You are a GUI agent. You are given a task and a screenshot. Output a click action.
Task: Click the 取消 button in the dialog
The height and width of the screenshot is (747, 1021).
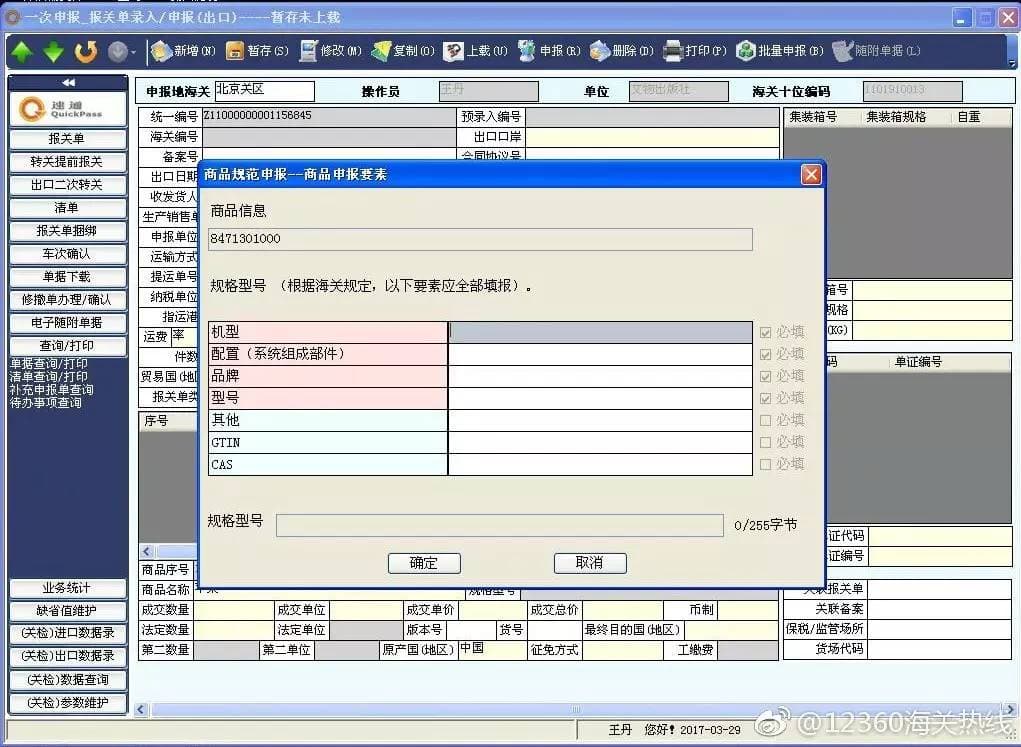click(x=590, y=563)
